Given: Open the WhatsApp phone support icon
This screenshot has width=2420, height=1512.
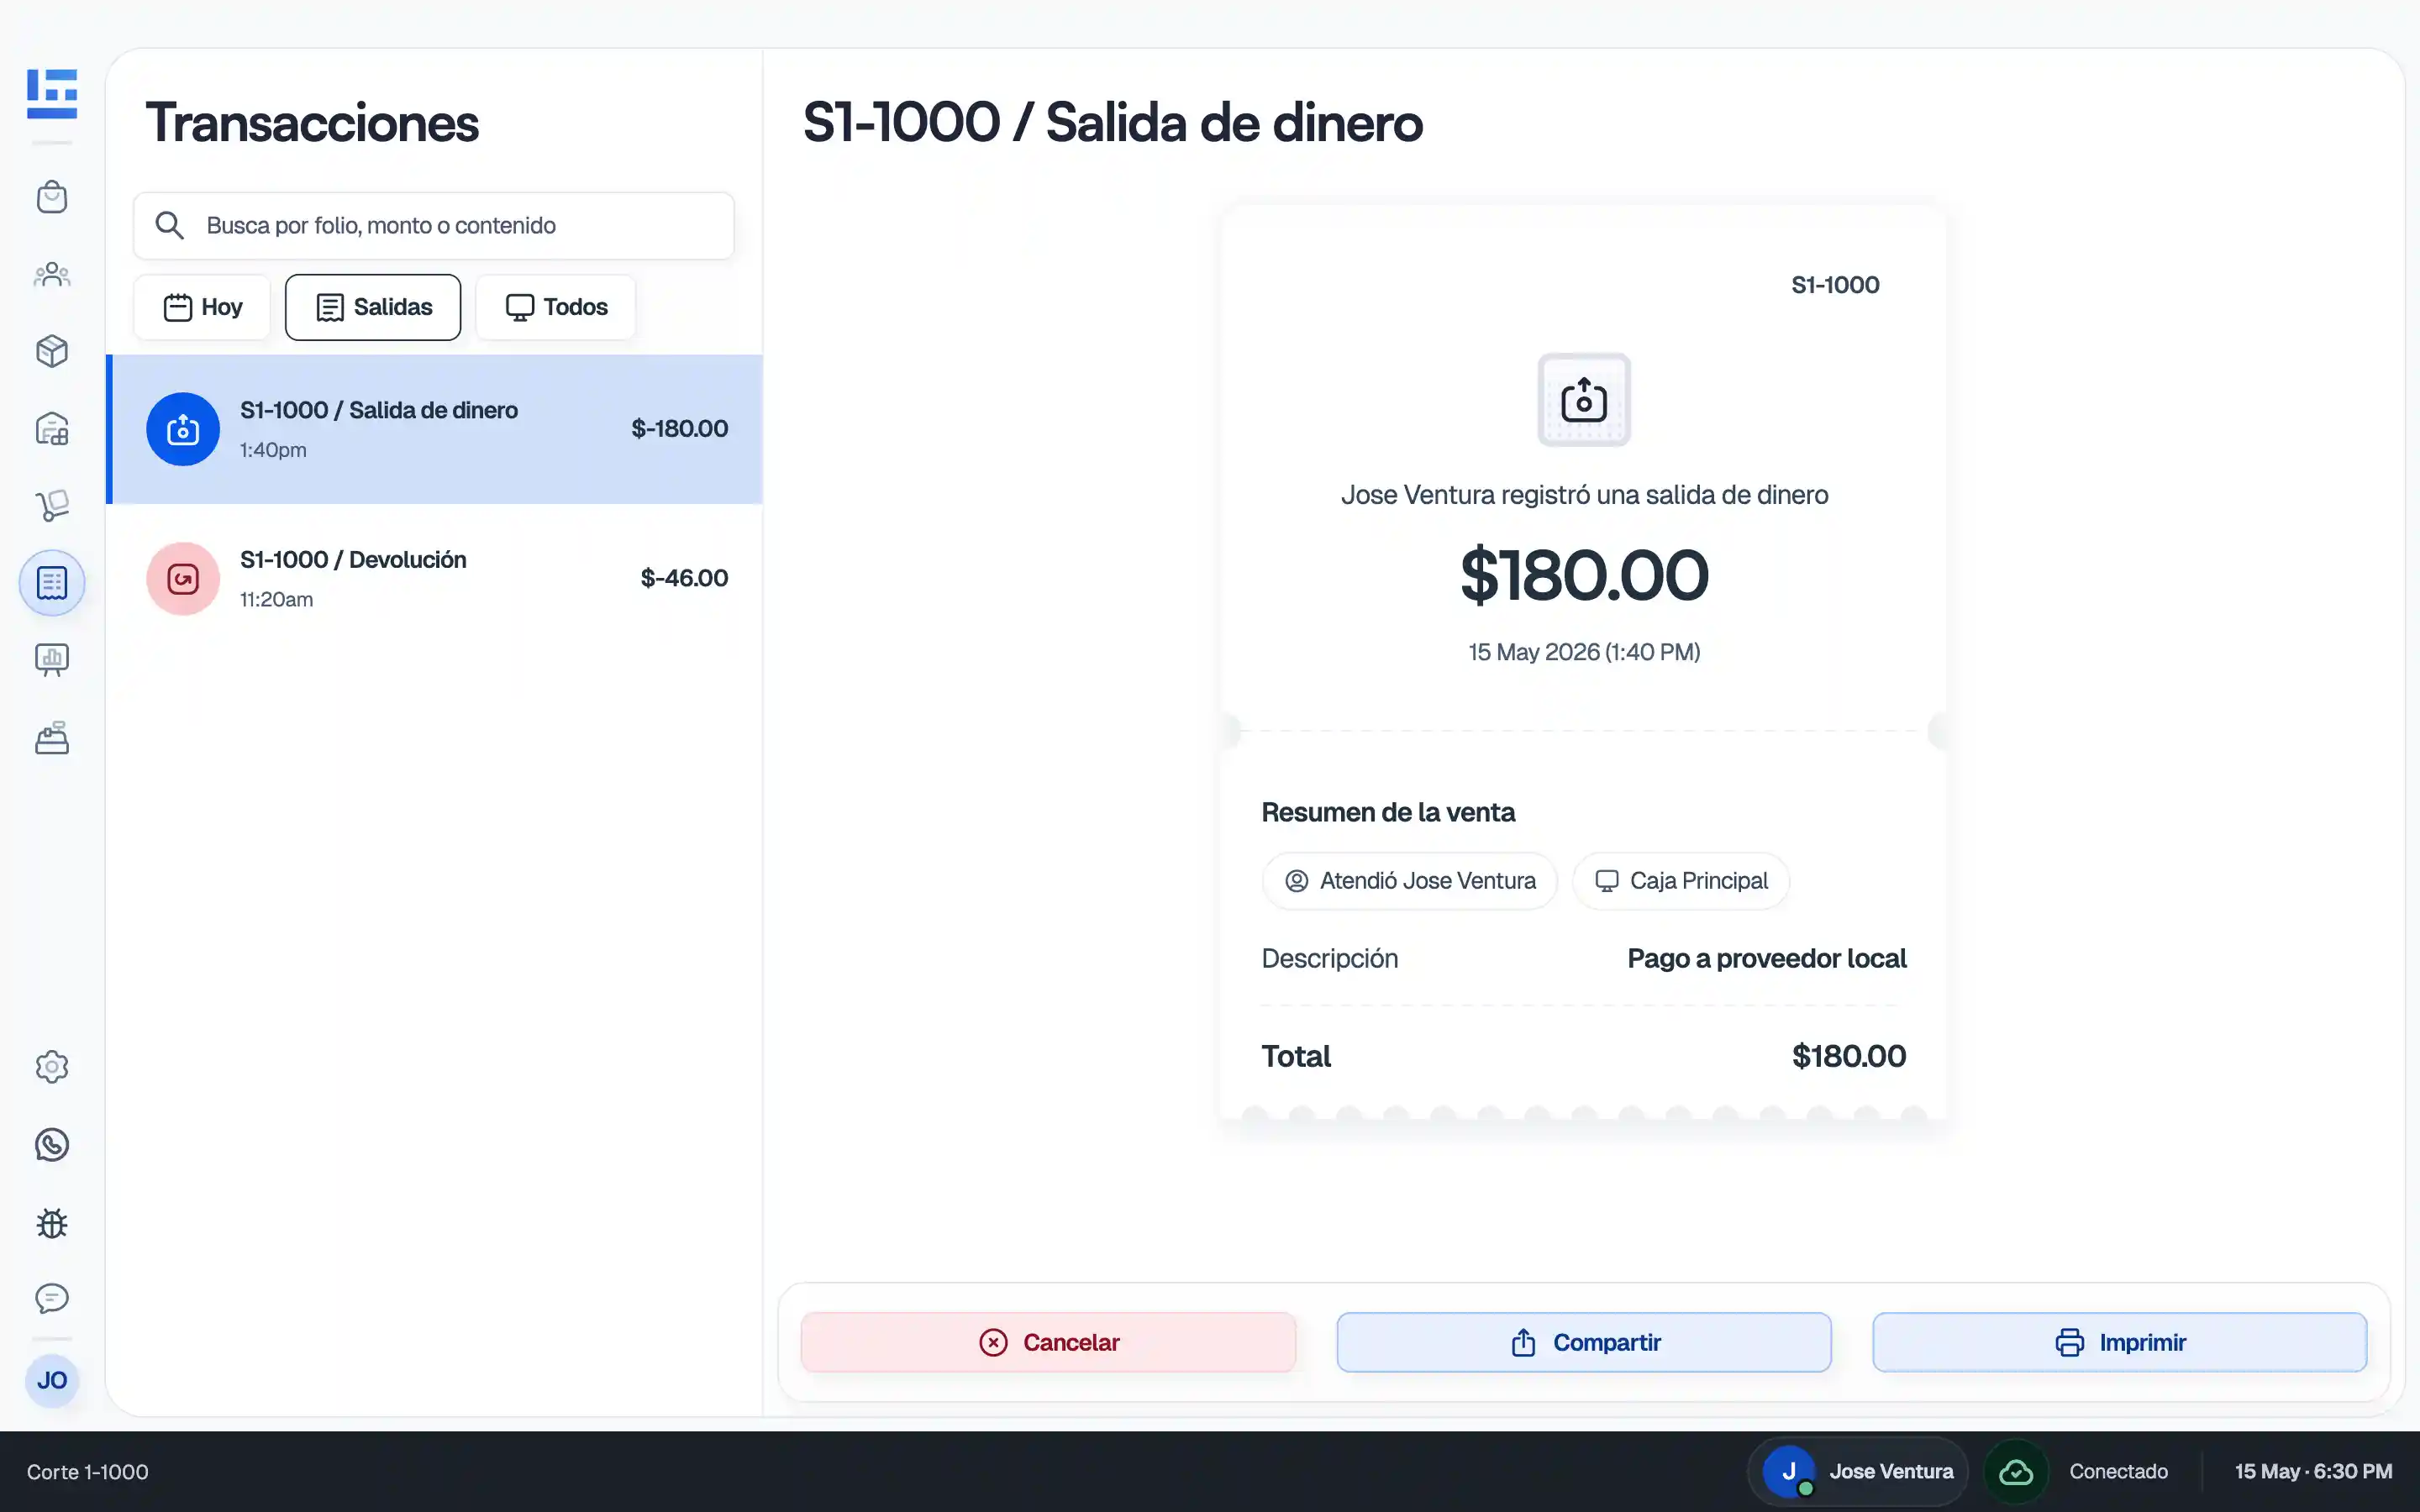Looking at the screenshot, I should coord(52,1145).
